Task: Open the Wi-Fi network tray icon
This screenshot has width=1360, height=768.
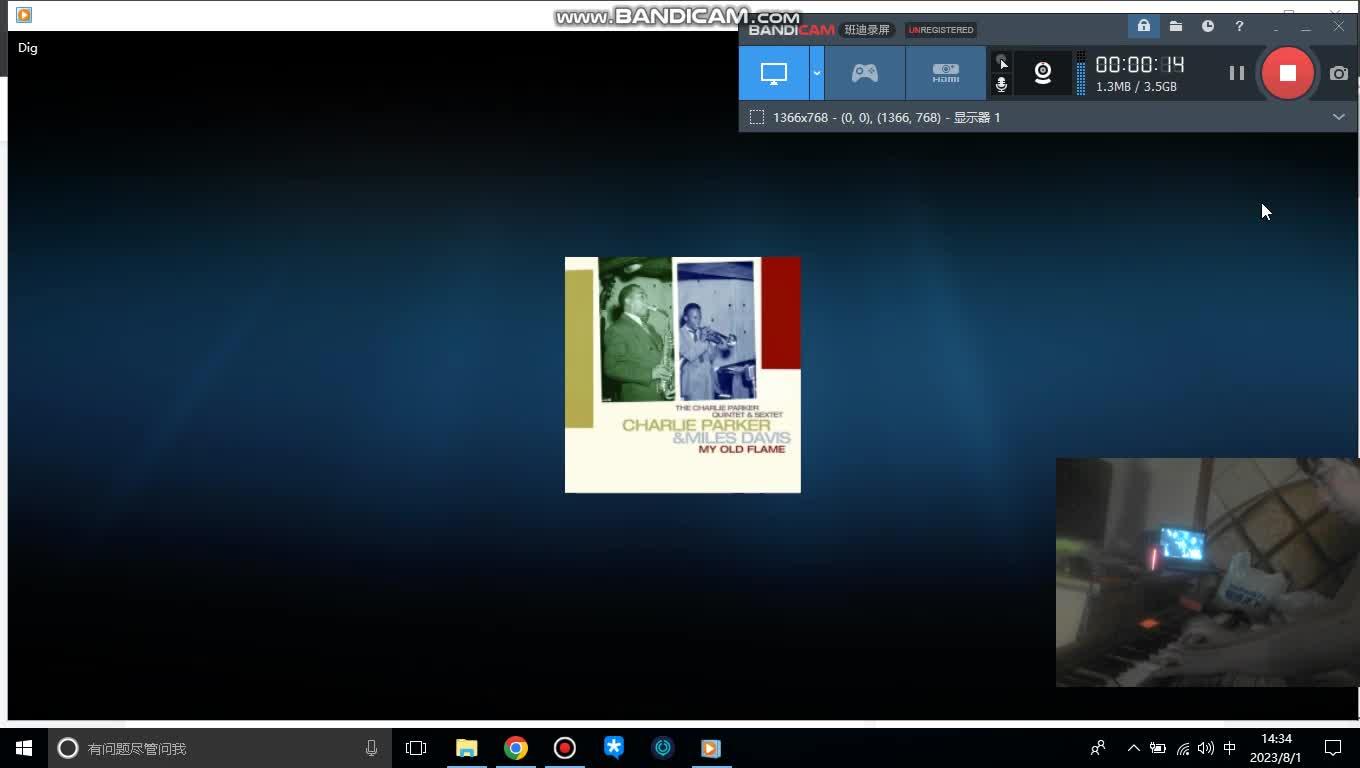Action: point(1183,748)
